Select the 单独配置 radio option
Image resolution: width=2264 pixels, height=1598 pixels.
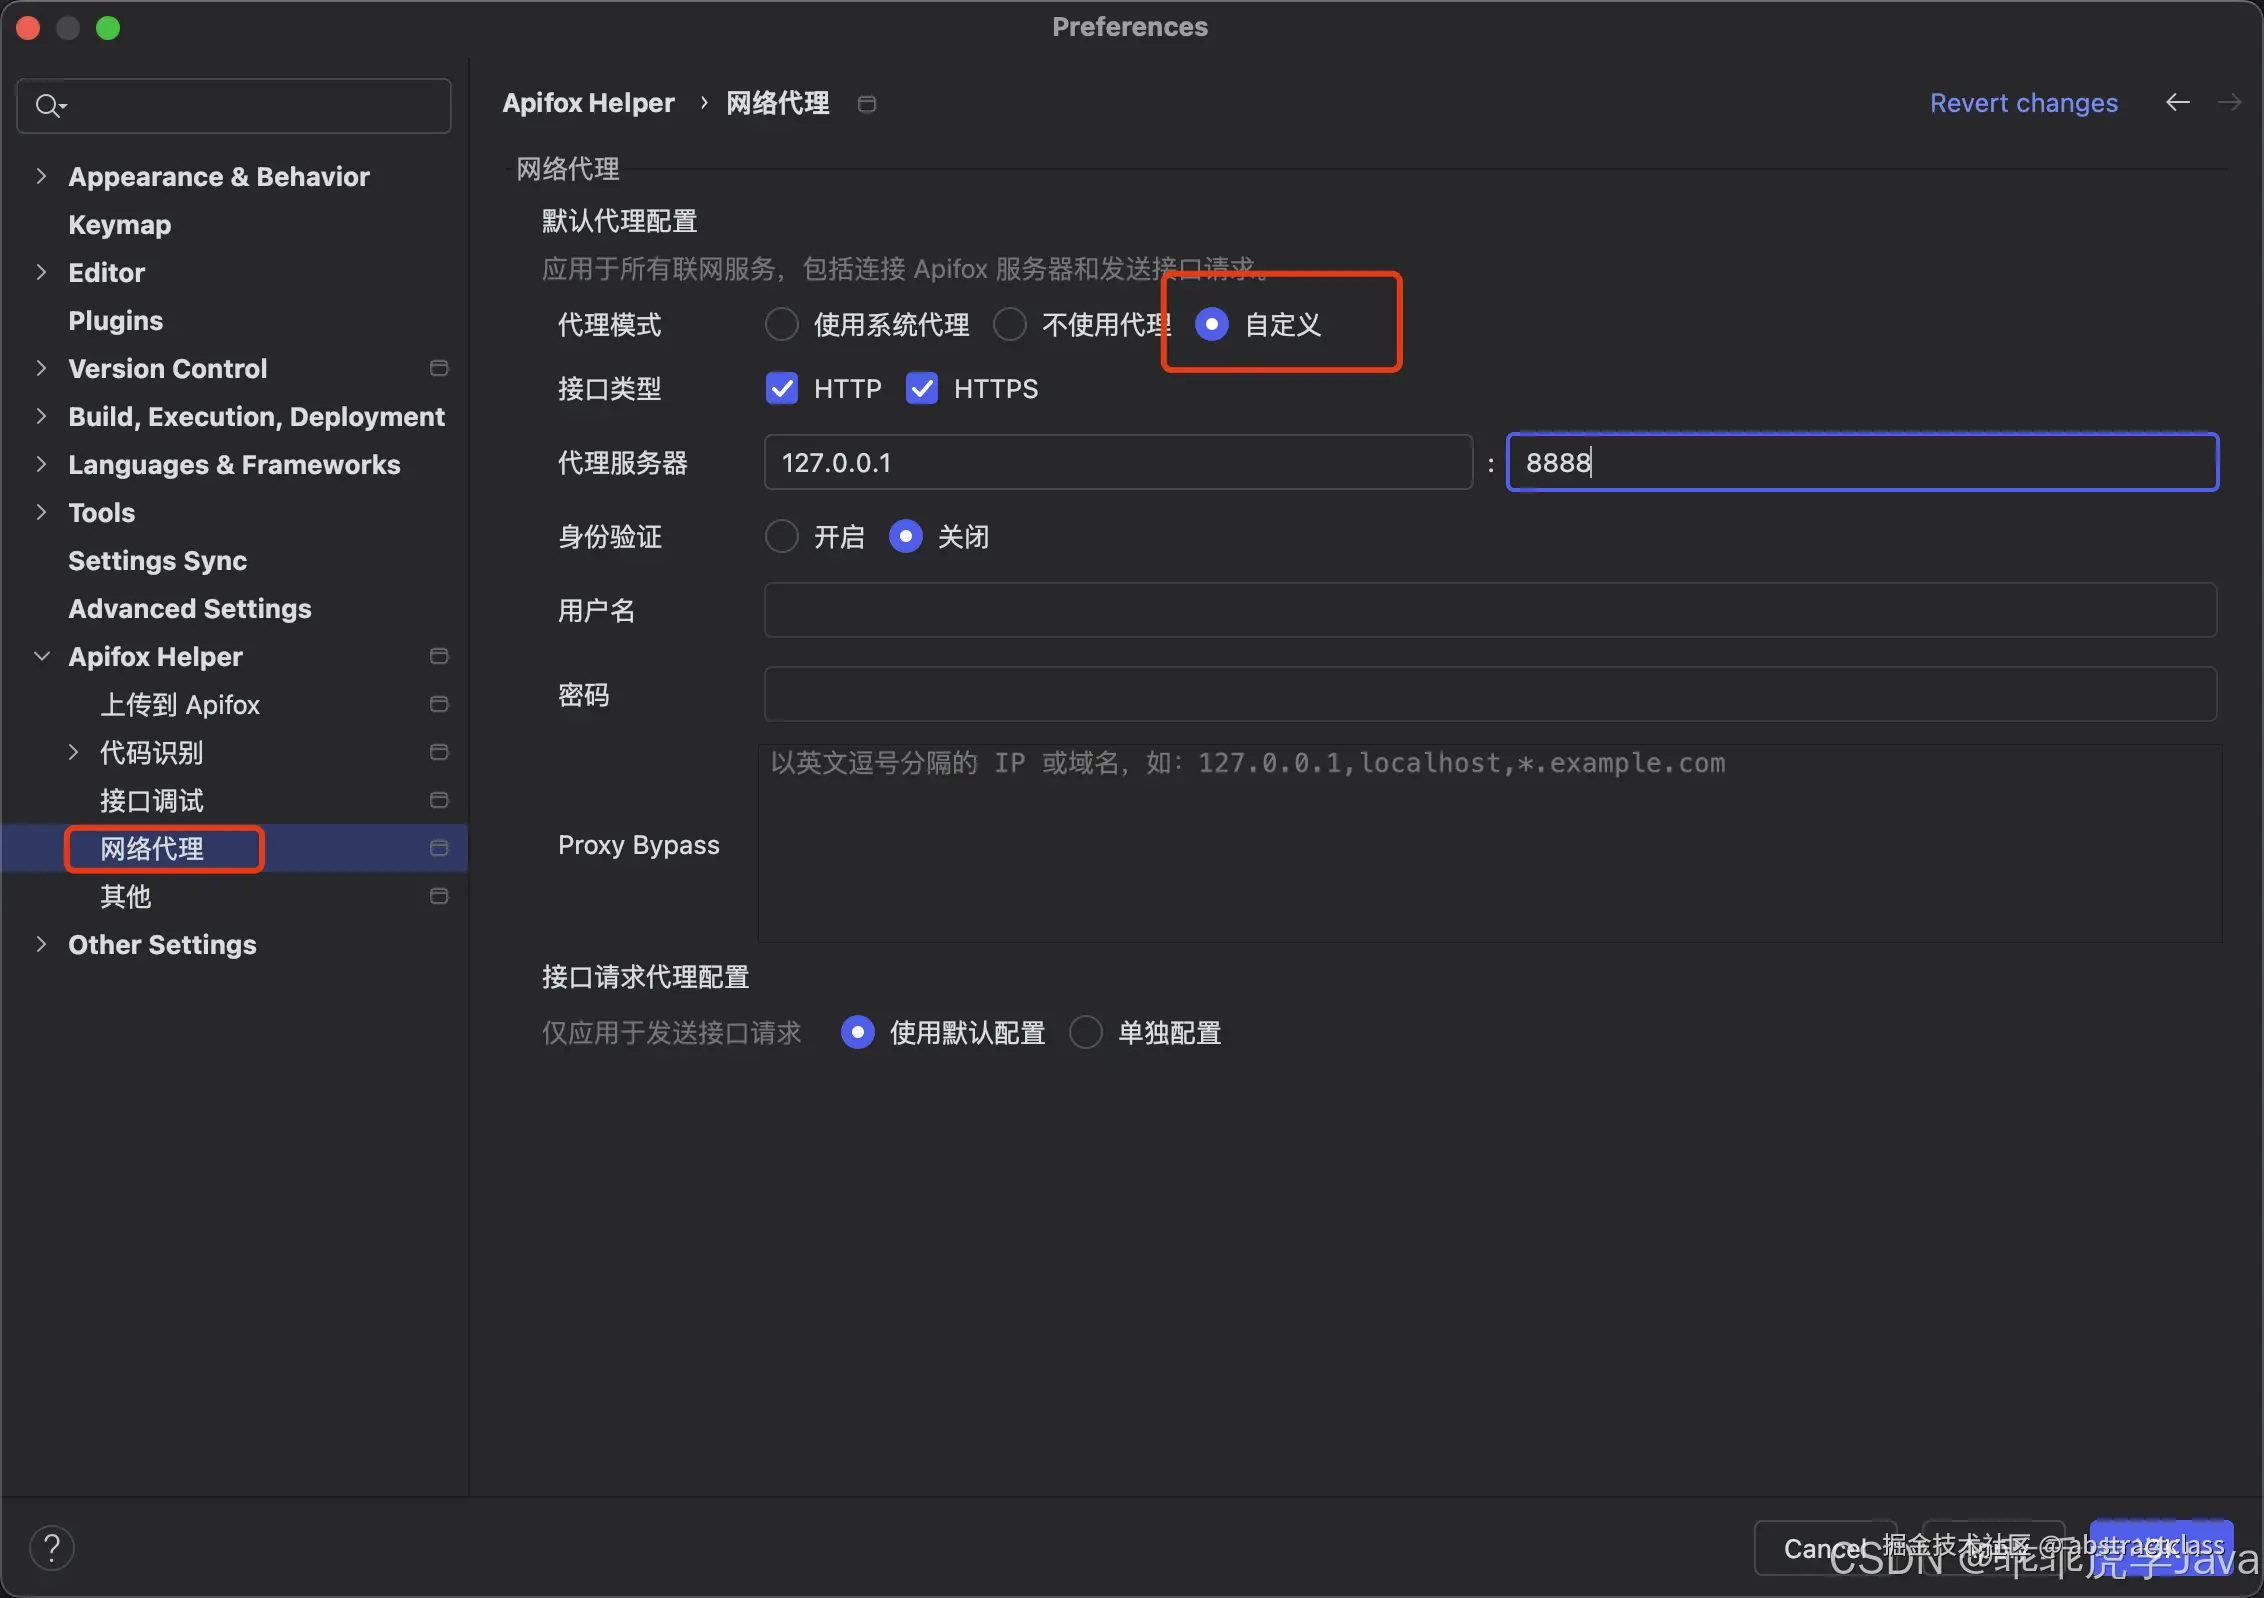[1085, 1032]
